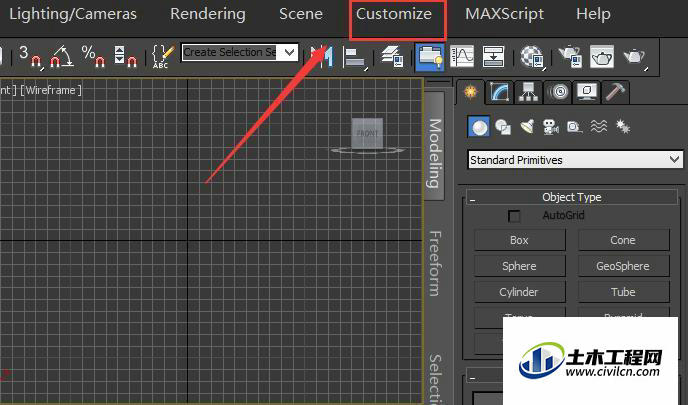Click the FRONT ViewCube face
The height and width of the screenshot is (405, 688).
click(x=367, y=133)
